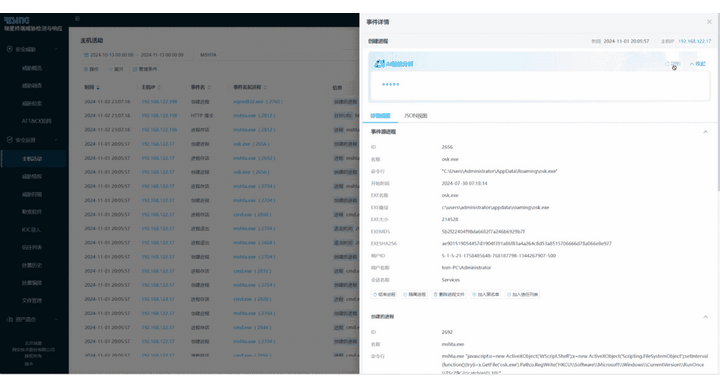Click the shield icon beside 安全威胁
The image size is (720, 388).
(10, 49)
